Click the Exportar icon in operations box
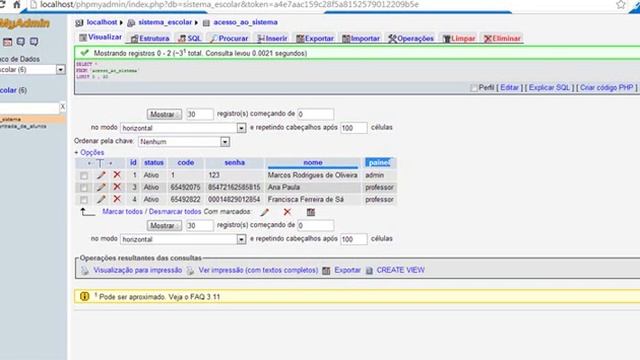The image size is (640, 360). click(x=326, y=271)
